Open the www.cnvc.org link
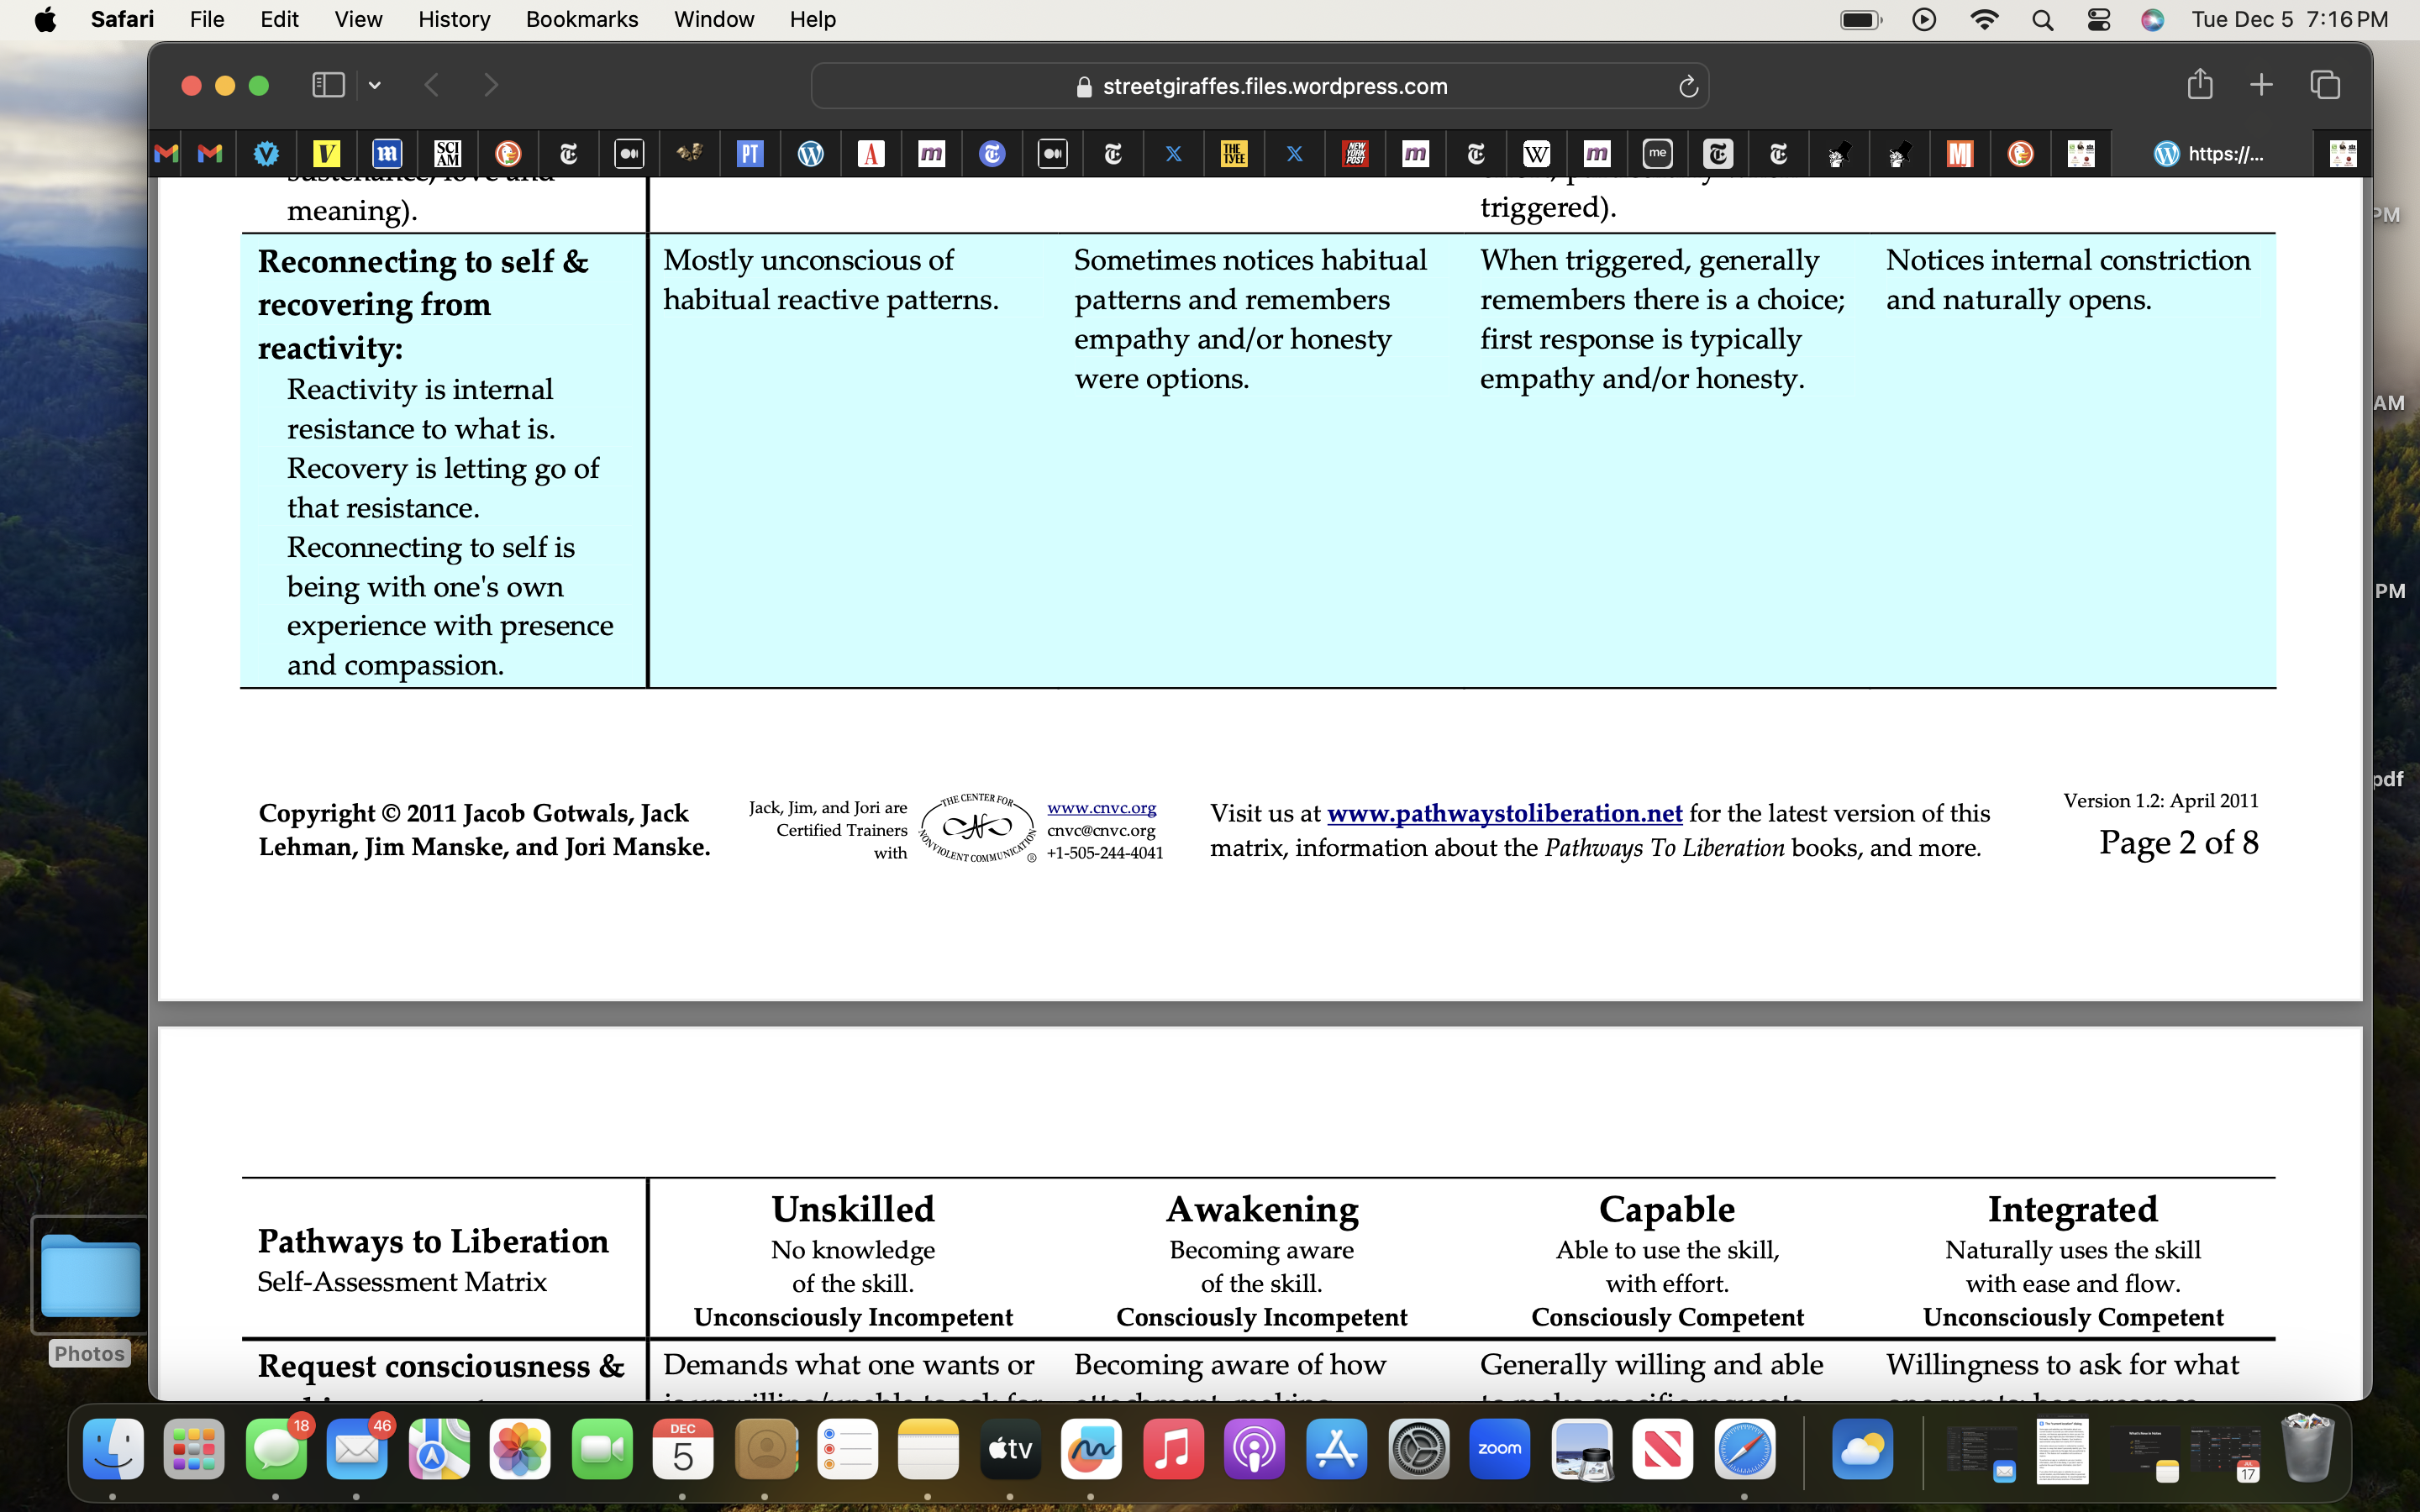 pos(1101,807)
